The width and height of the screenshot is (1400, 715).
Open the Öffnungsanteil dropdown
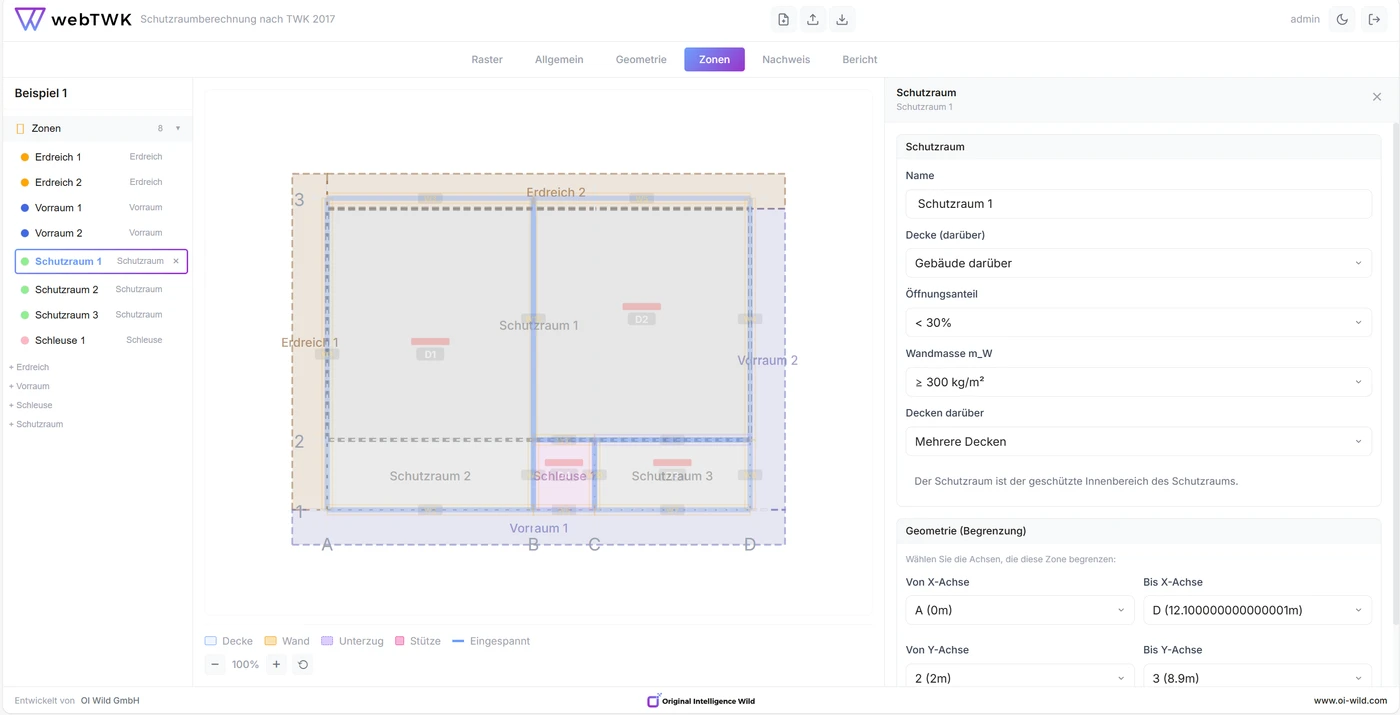(1138, 323)
